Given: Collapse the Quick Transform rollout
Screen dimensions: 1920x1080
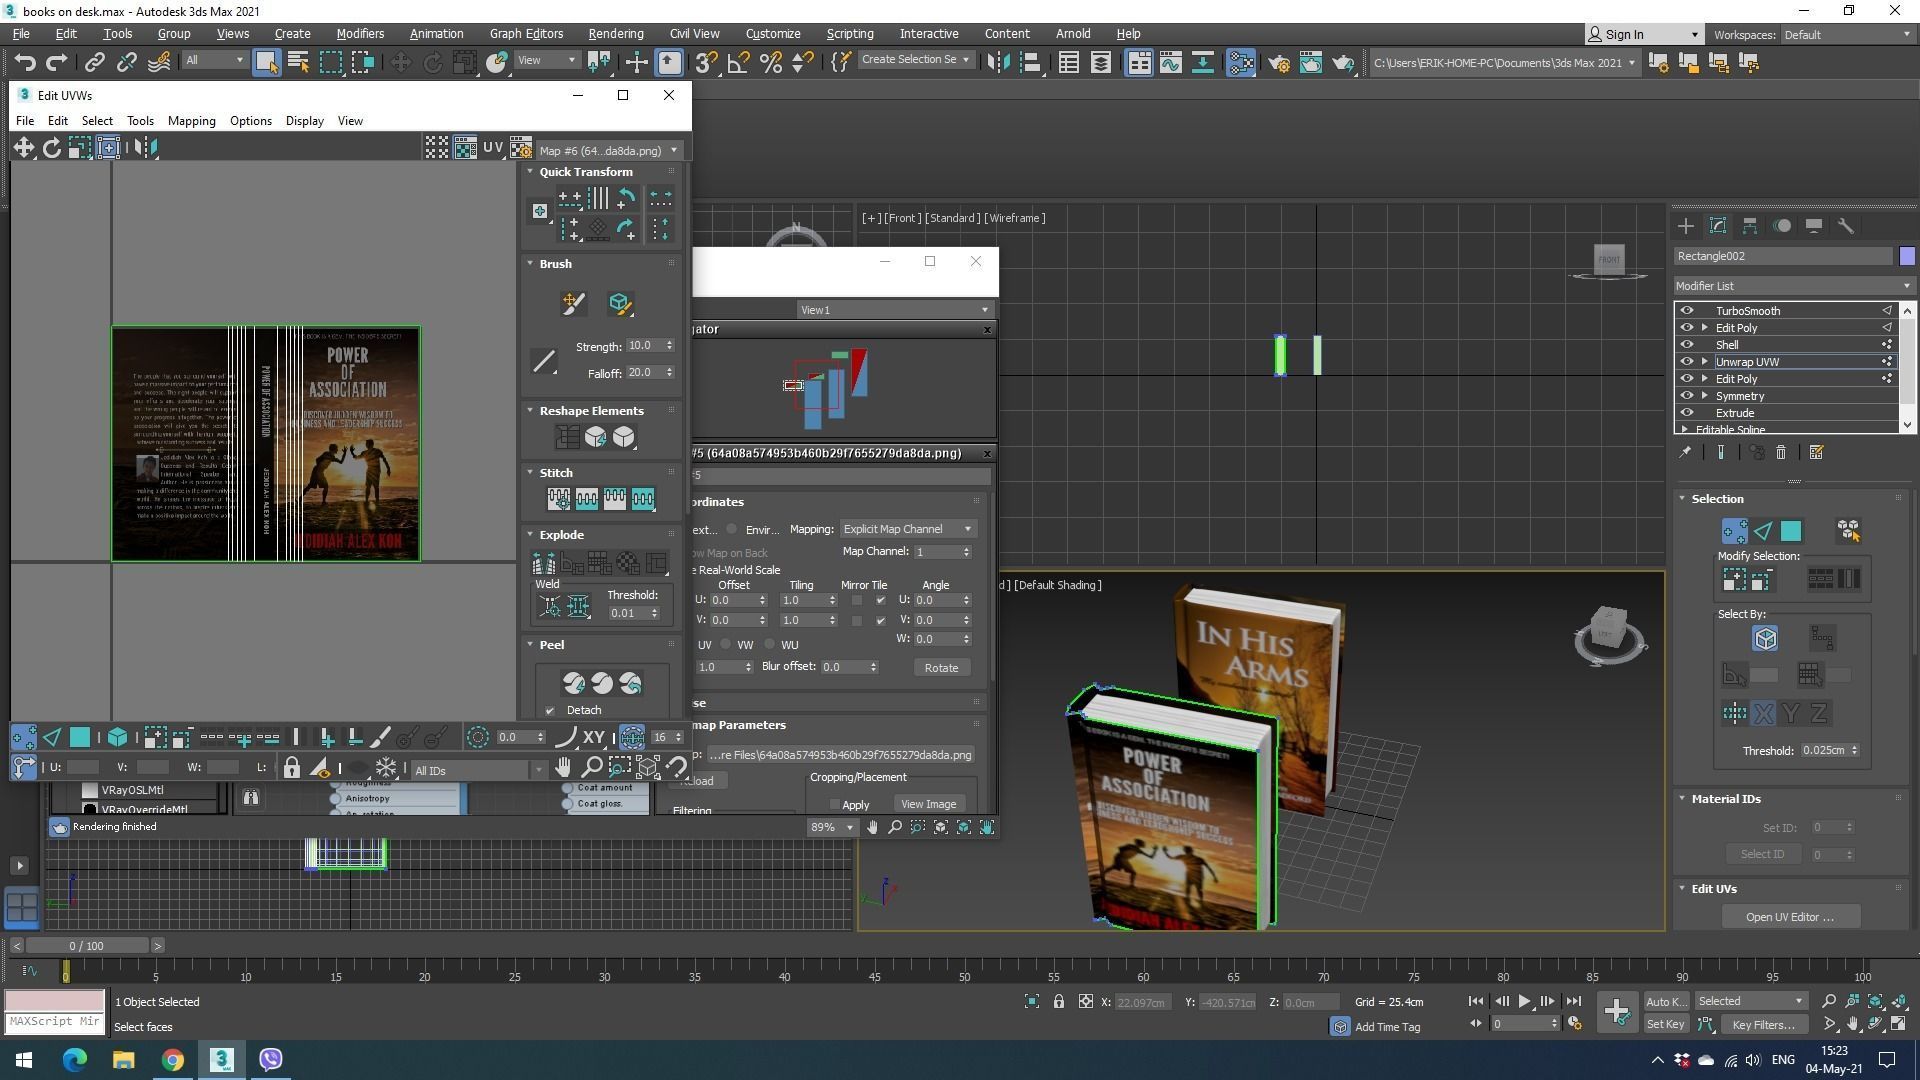Looking at the screenshot, I should click(585, 172).
